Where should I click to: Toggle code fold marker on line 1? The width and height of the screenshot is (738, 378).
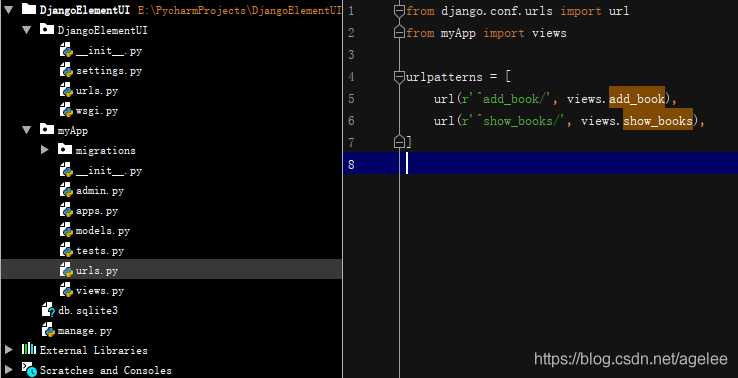pyautogui.click(x=399, y=11)
